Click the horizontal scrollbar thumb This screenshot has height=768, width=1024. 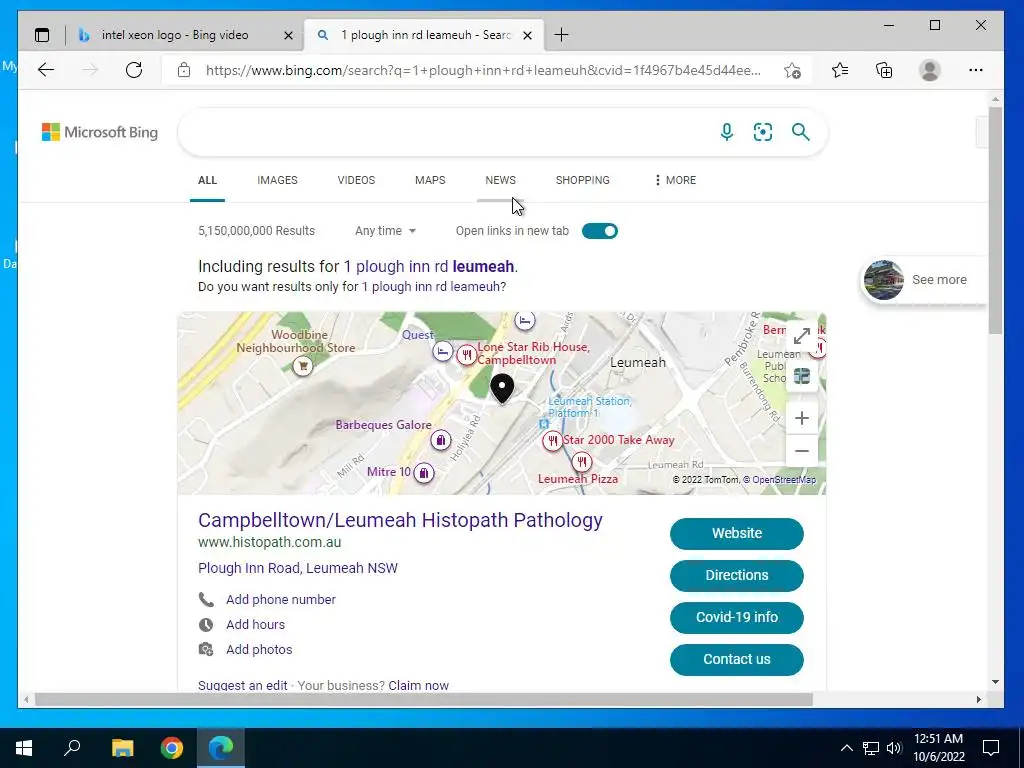click(423, 699)
